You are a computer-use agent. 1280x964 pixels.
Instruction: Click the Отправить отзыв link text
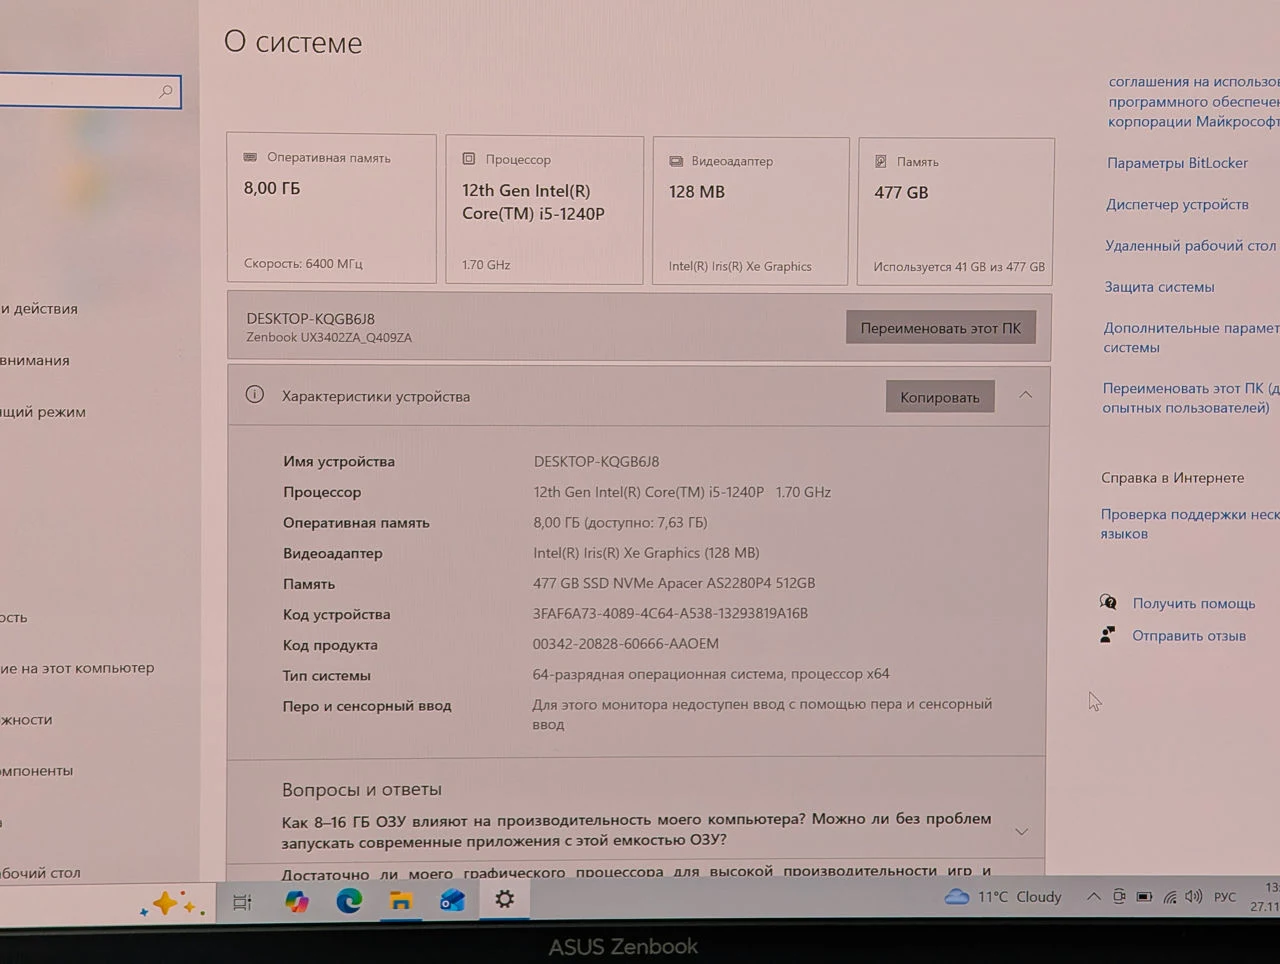pos(1189,635)
